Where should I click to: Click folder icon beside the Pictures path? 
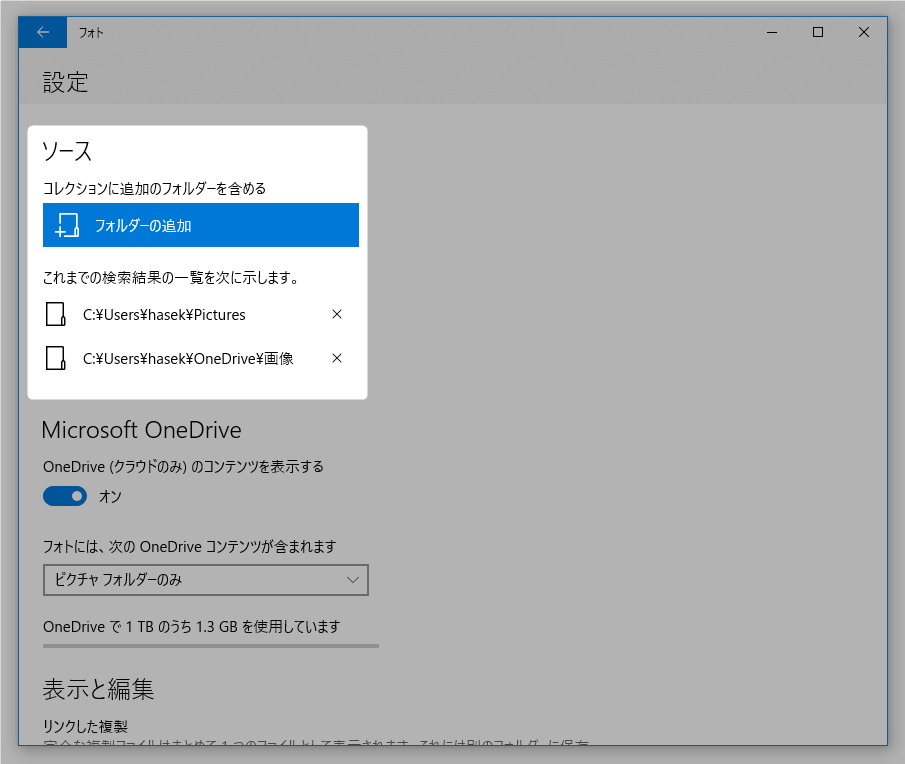pos(56,314)
